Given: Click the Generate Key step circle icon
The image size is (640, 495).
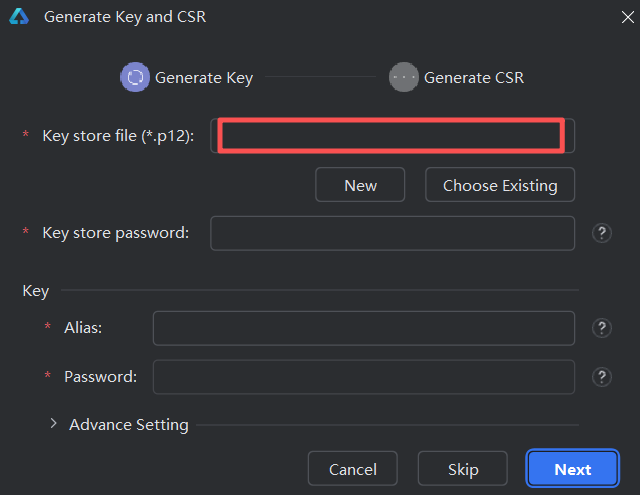Looking at the screenshot, I should pos(134,77).
